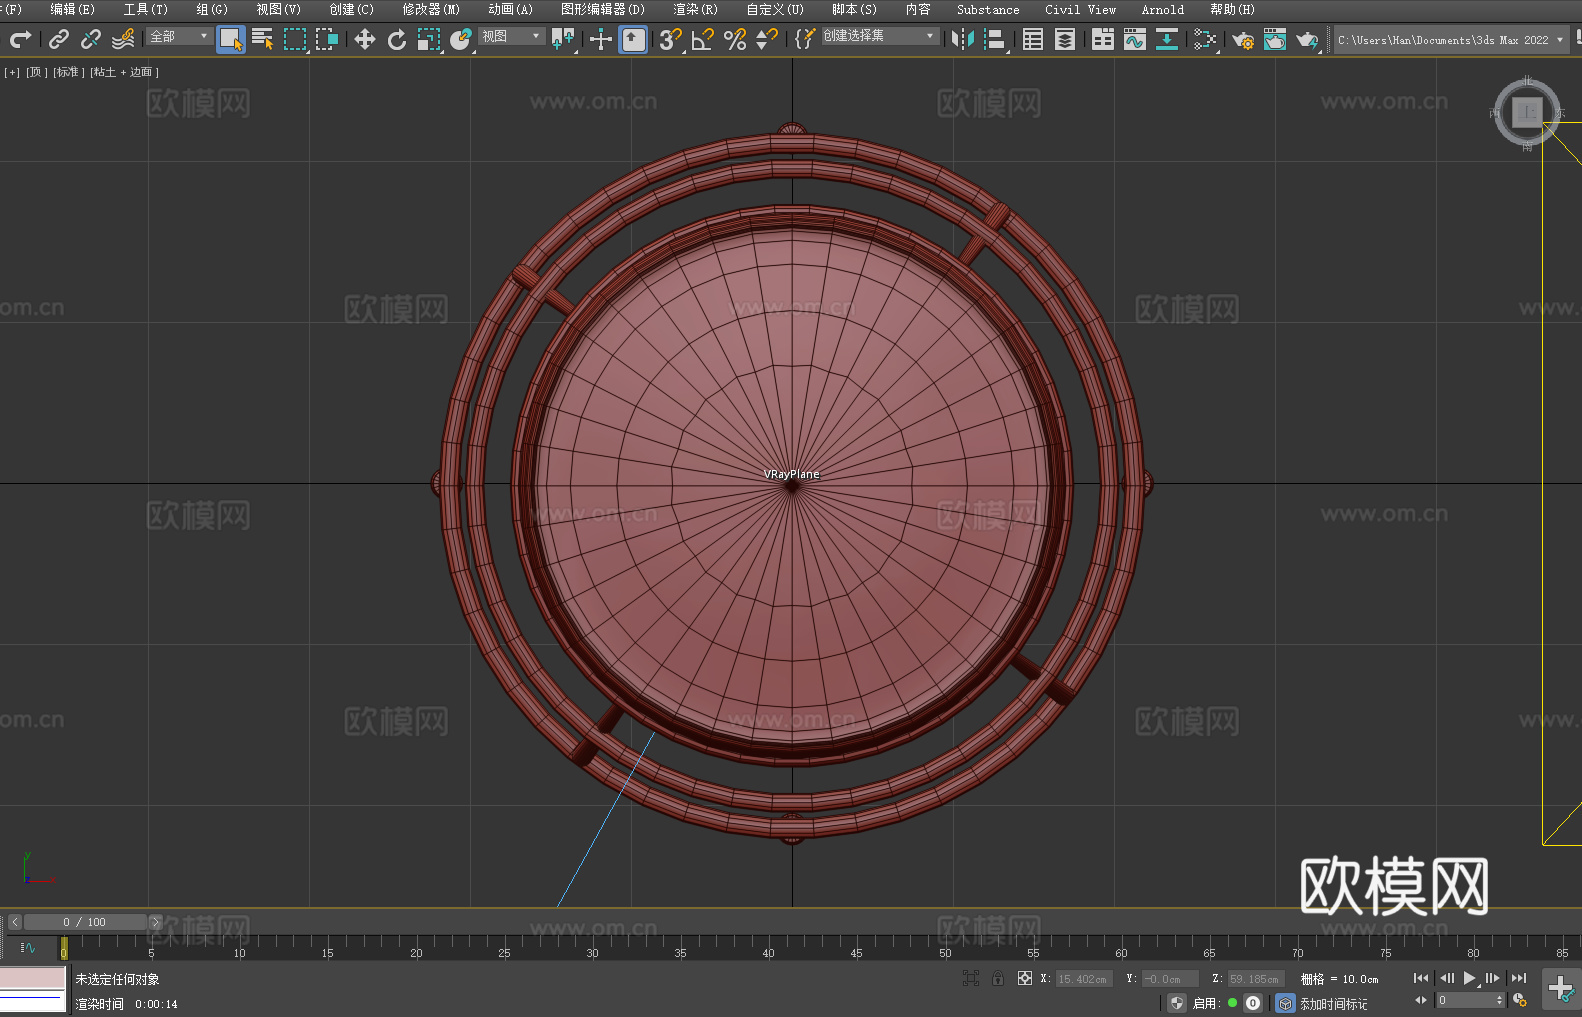Open the 创建选择集 named selection dropdown

(880, 36)
